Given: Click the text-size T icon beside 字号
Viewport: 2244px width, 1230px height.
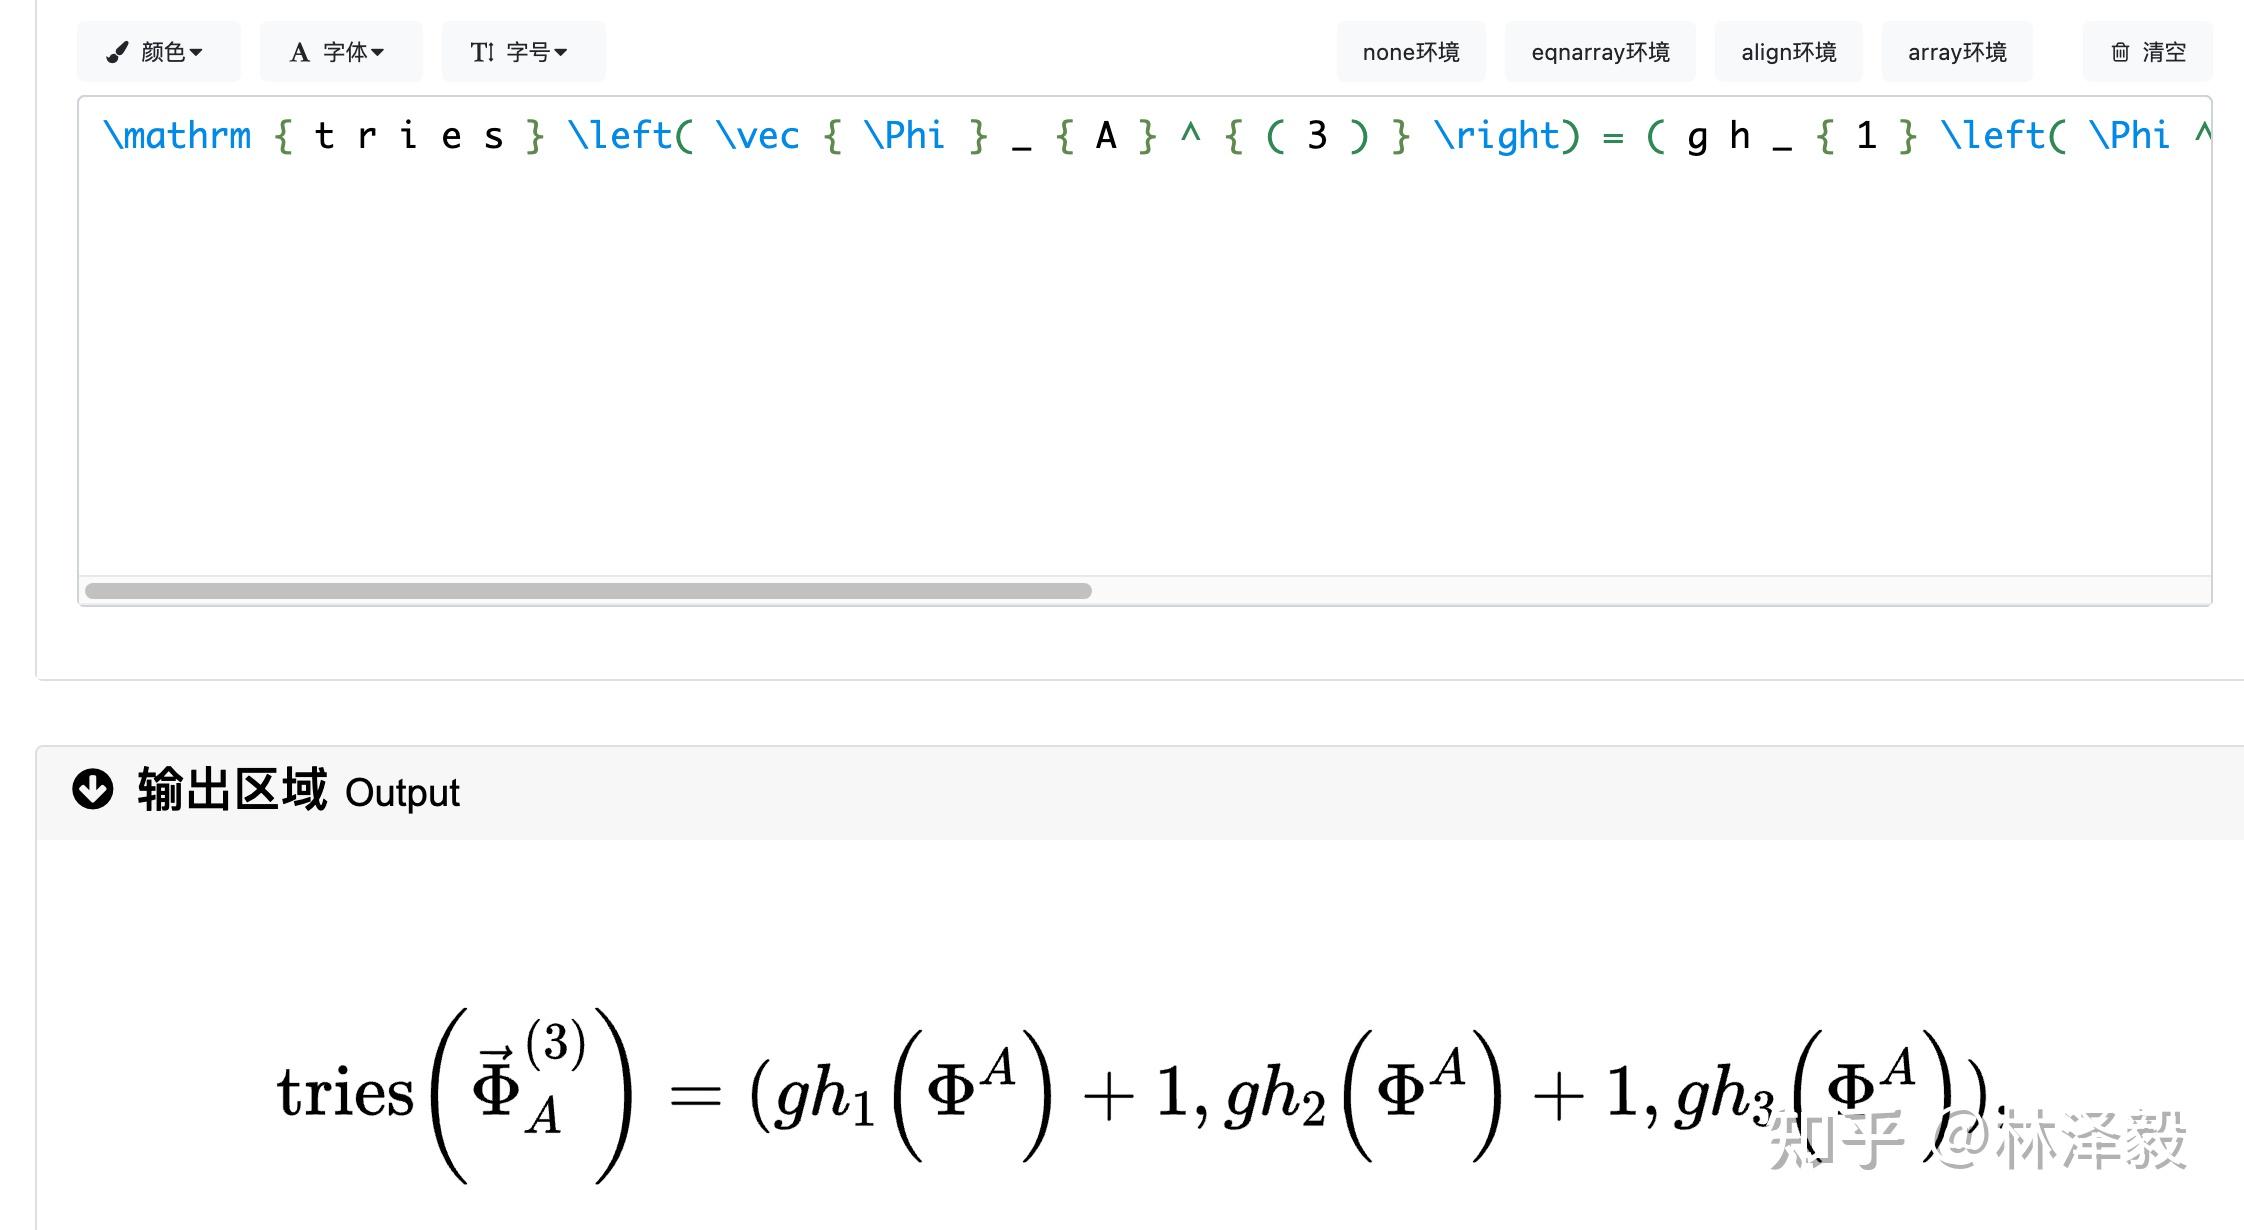Looking at the screenshot, I should pyautogui.click(x=482, y=52).
